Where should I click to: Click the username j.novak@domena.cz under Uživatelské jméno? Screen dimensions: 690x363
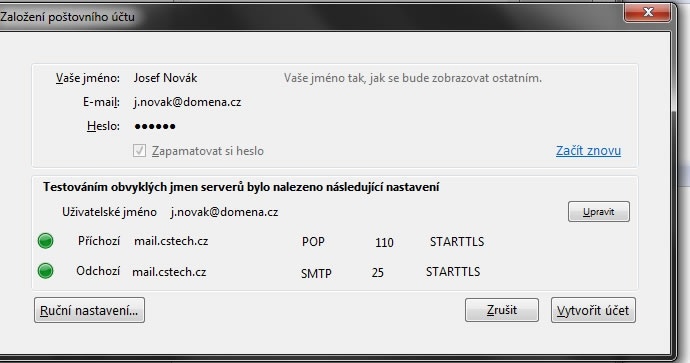pos(224,212)
